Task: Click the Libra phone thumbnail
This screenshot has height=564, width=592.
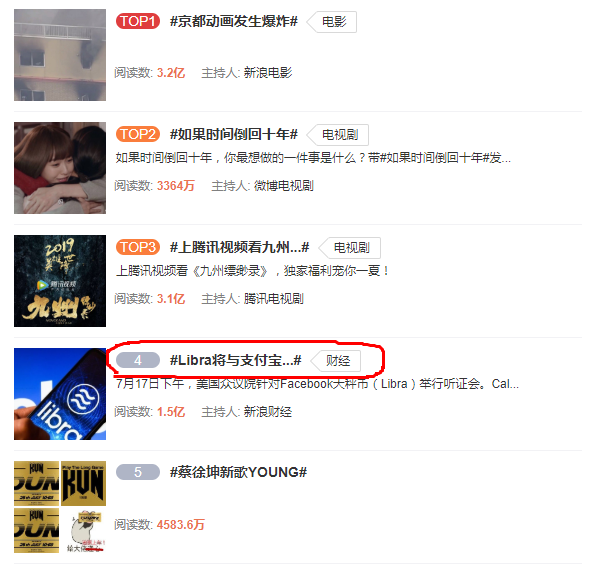Action: pos(60,394)
